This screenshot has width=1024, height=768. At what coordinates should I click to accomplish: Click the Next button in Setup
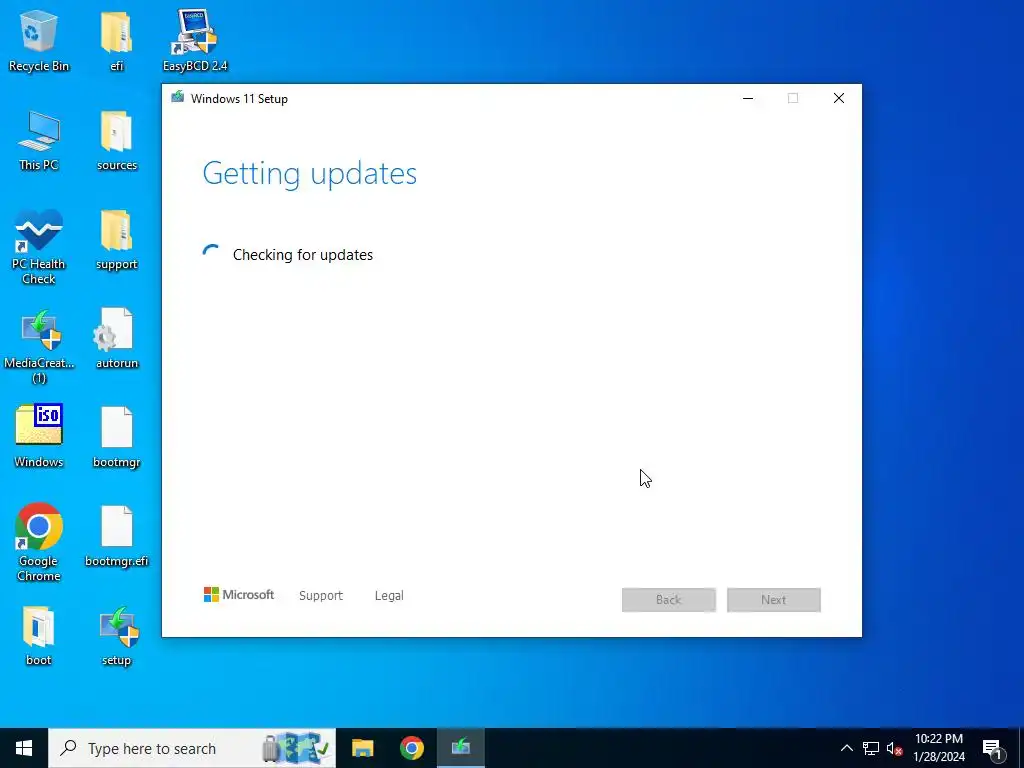(774, 600)
